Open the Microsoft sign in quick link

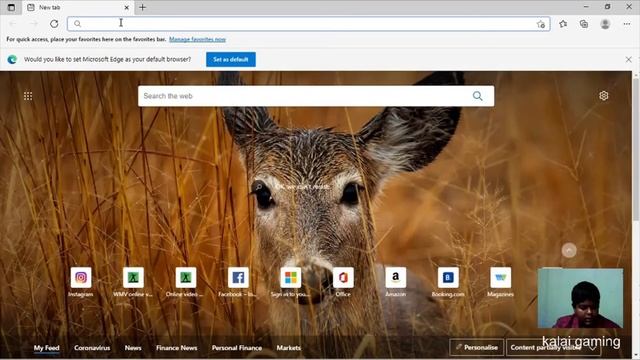point(291,282)
